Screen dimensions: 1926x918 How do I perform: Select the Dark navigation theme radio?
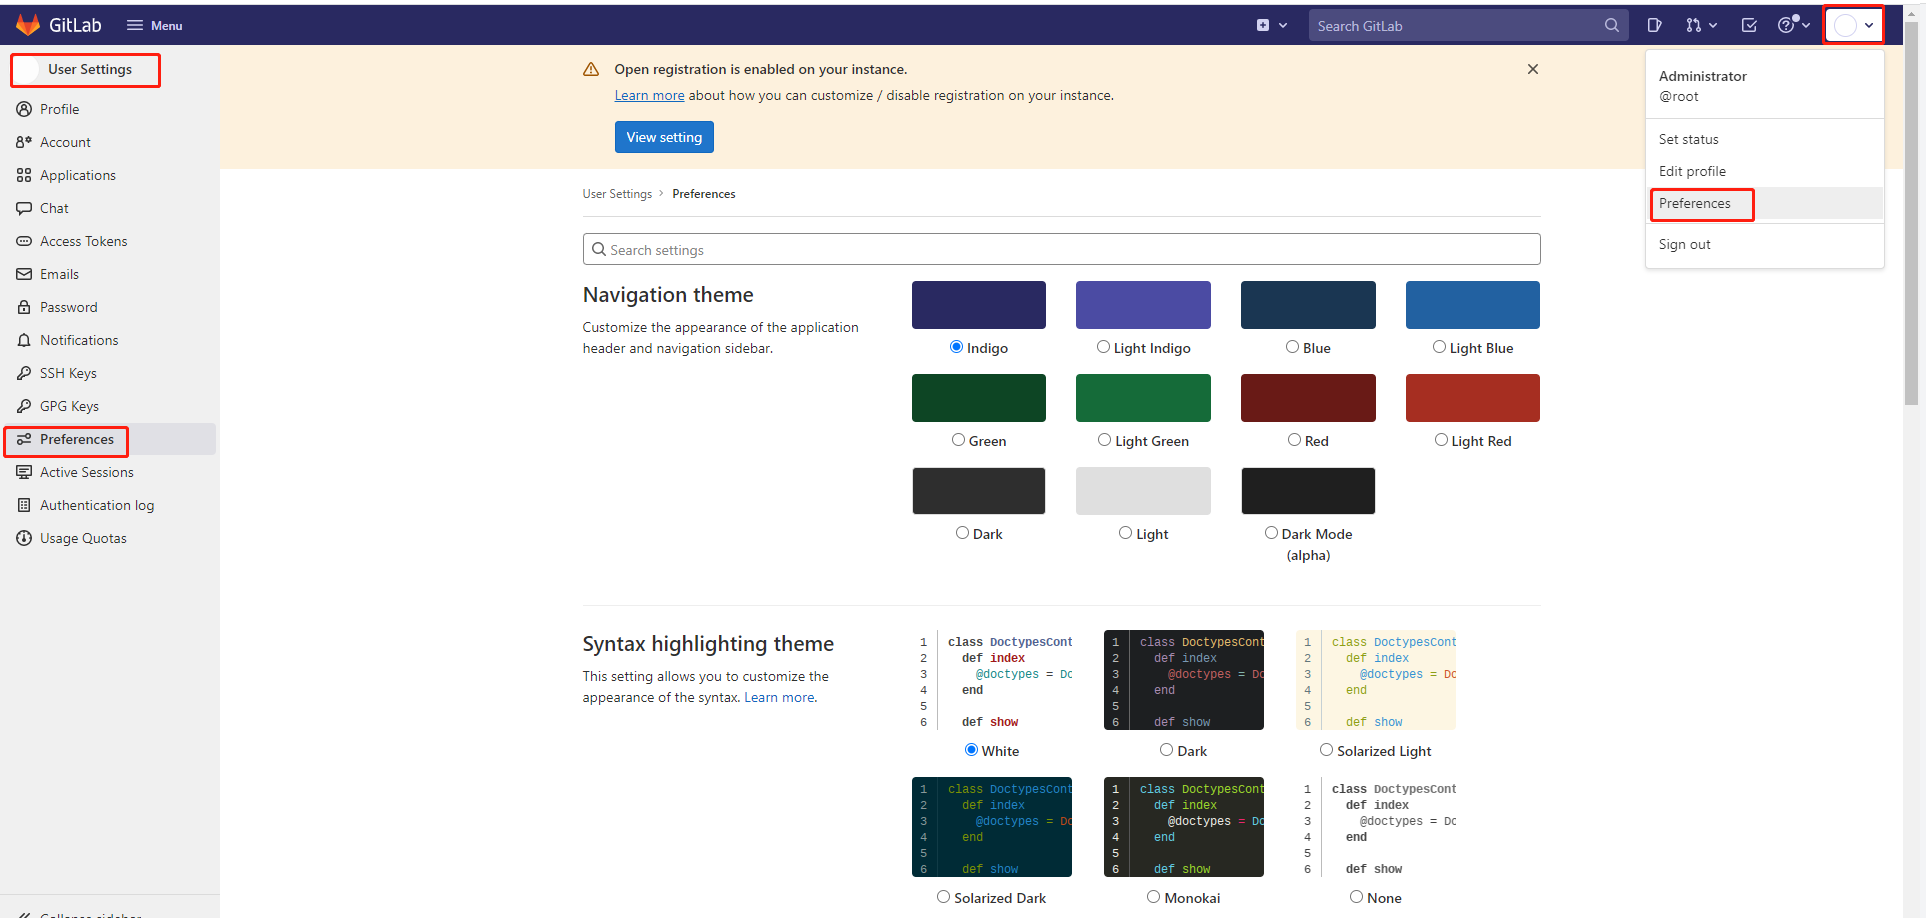[x=962, y=533]
